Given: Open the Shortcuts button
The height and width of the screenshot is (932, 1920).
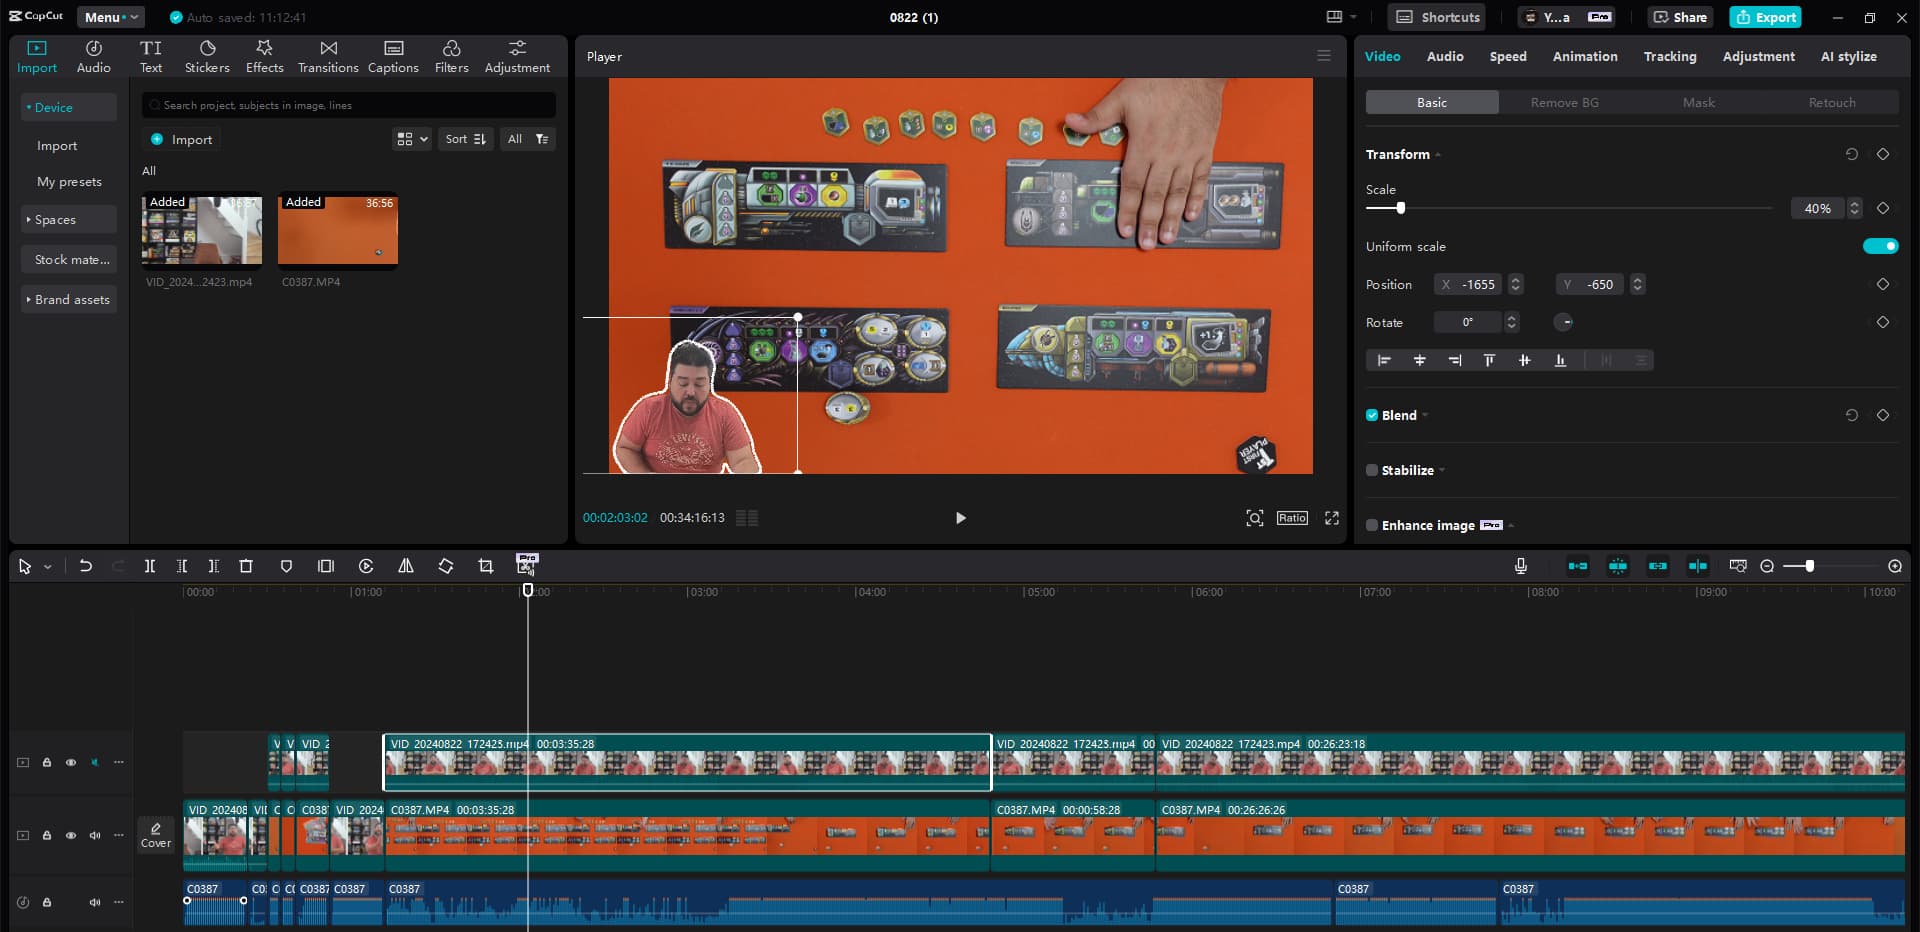Looking at the screenshot, I should (x=1437, y=17).
